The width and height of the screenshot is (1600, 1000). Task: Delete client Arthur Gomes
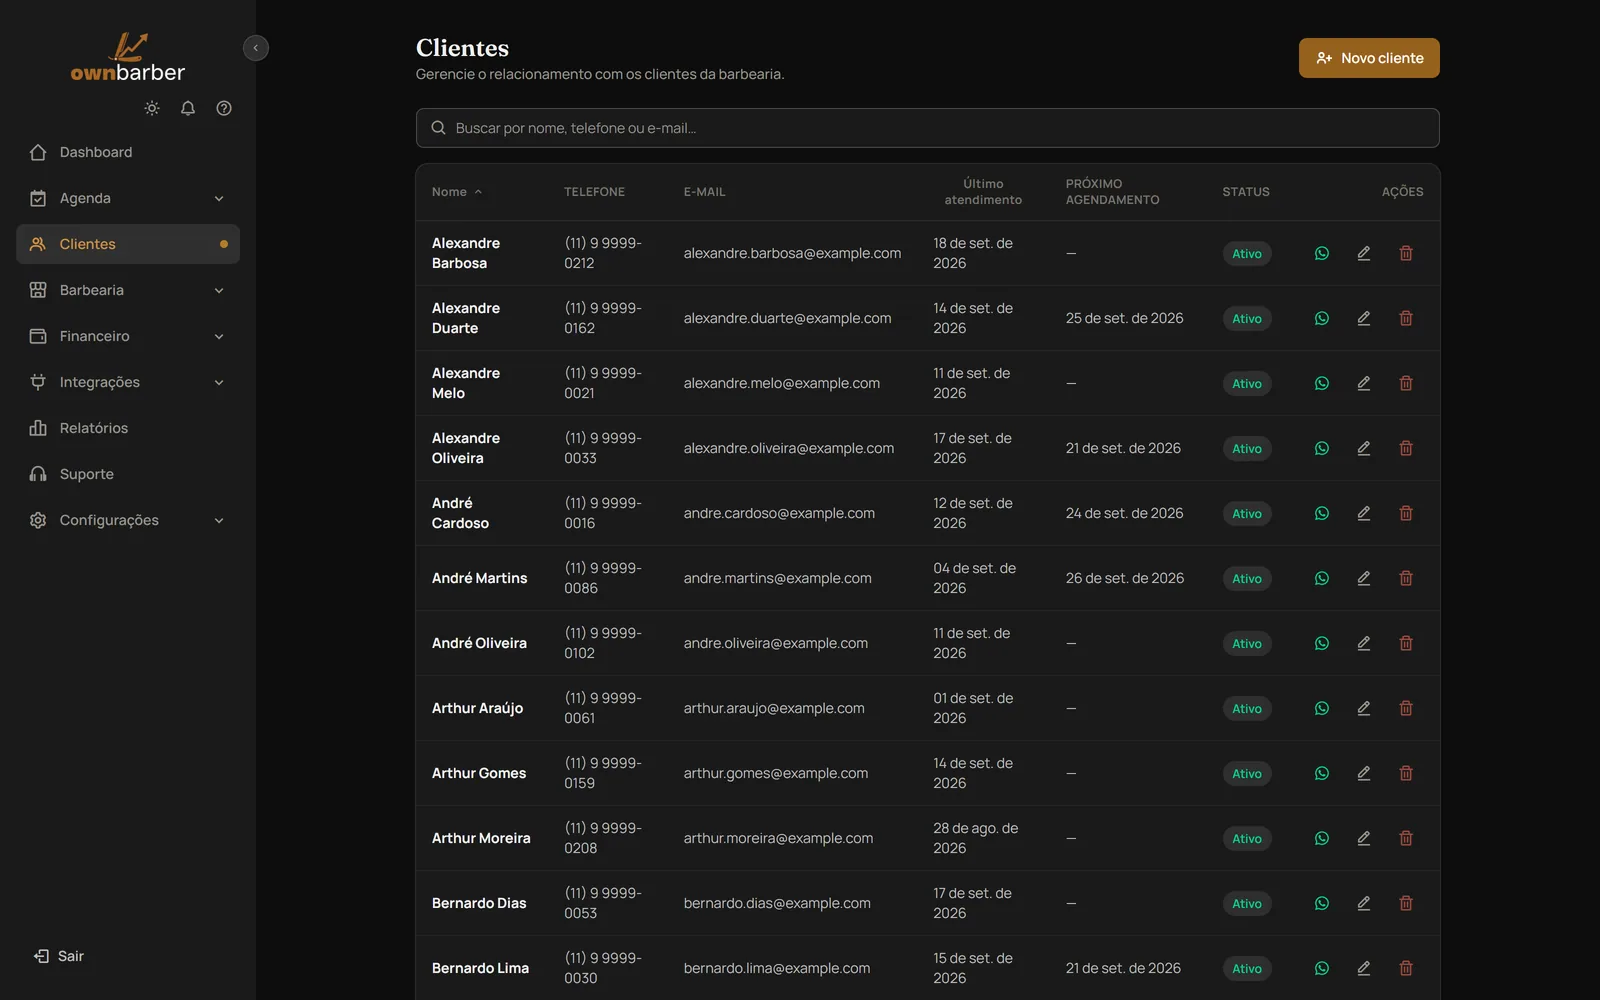(x=1406, y=773)
